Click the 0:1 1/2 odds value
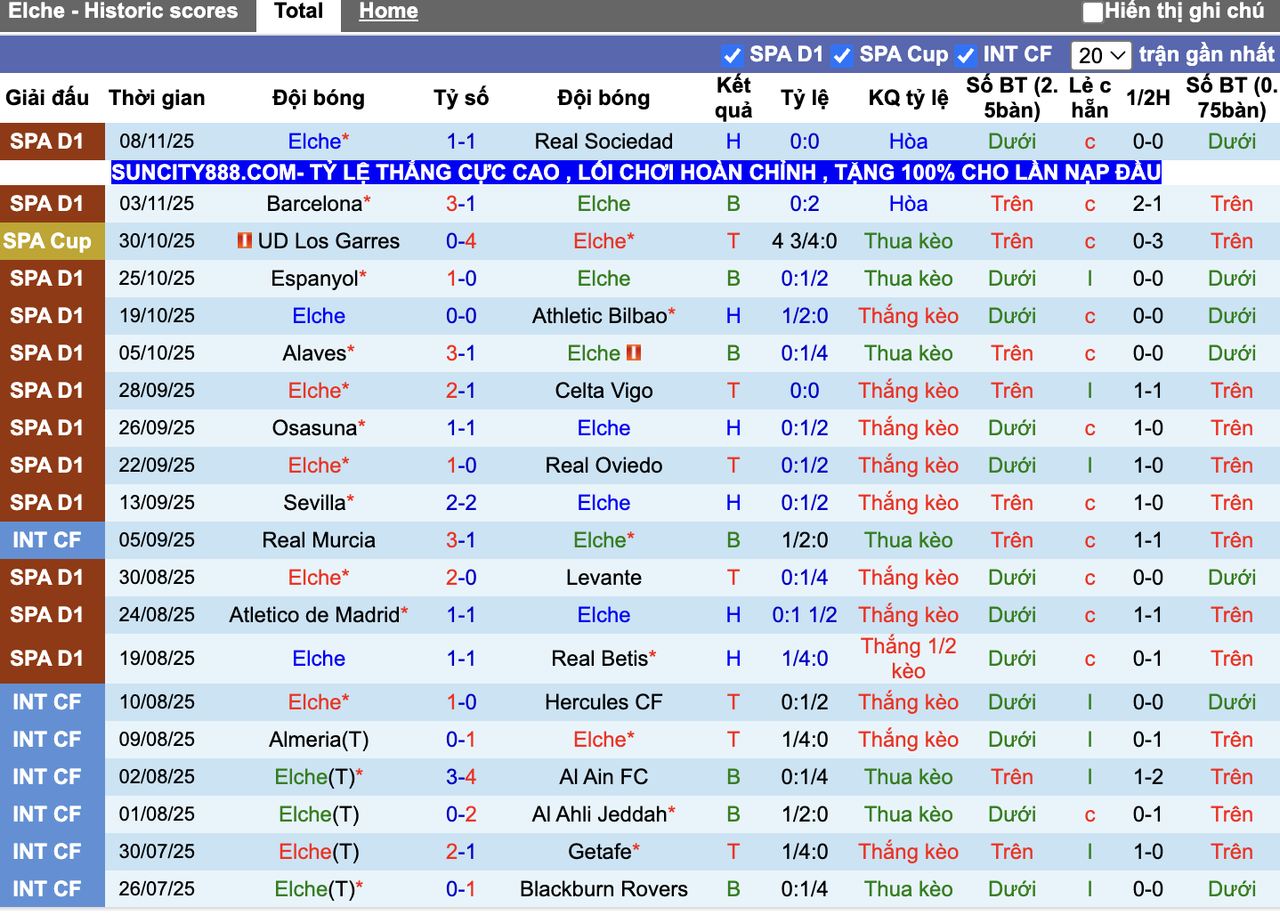This screenshot has width=1280, height=915. (x=805, y=615)
